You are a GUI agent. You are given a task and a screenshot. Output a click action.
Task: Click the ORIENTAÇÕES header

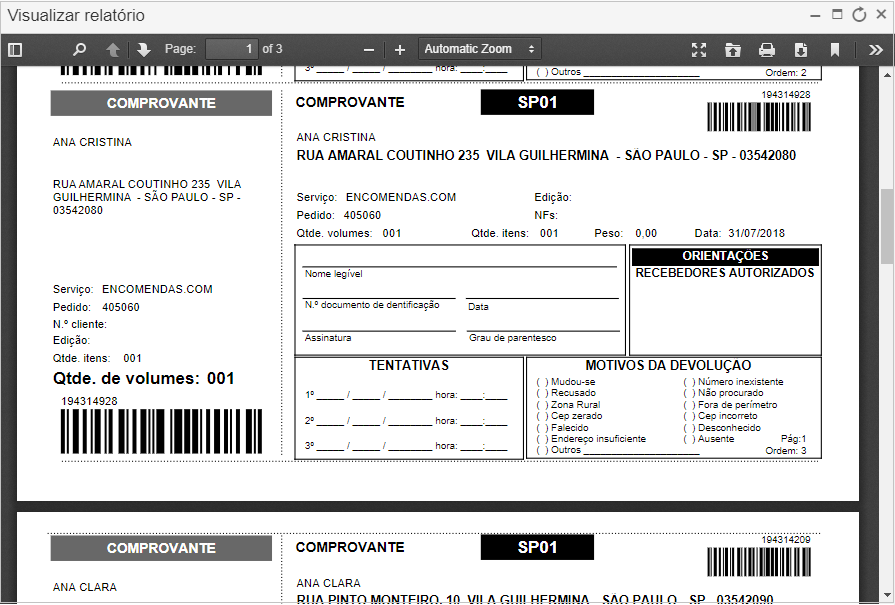[725, 256]
